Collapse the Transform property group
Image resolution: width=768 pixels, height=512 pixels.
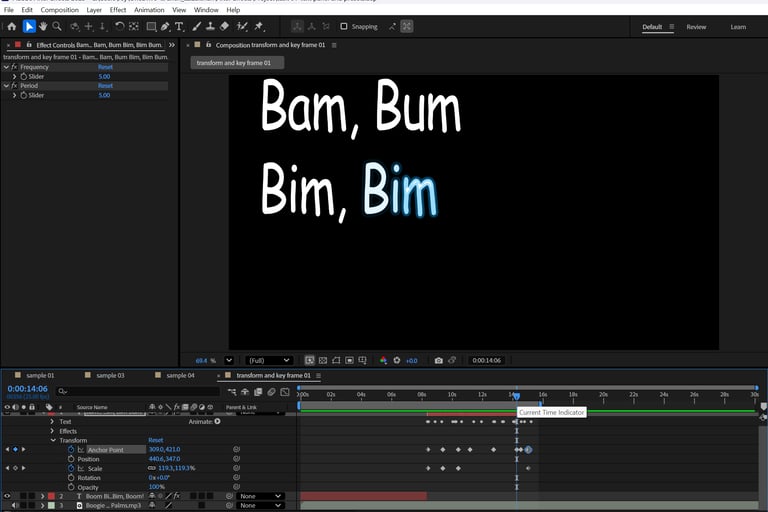pos(53,440)
